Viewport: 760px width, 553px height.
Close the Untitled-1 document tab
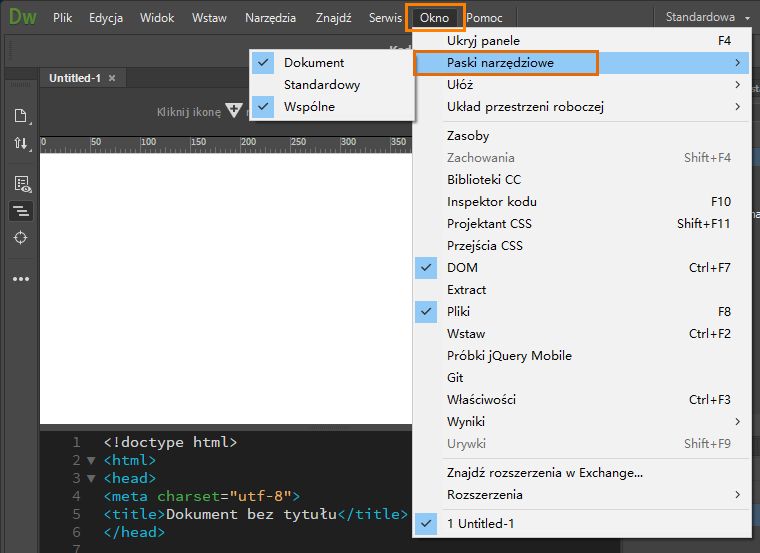coord(112,78)
